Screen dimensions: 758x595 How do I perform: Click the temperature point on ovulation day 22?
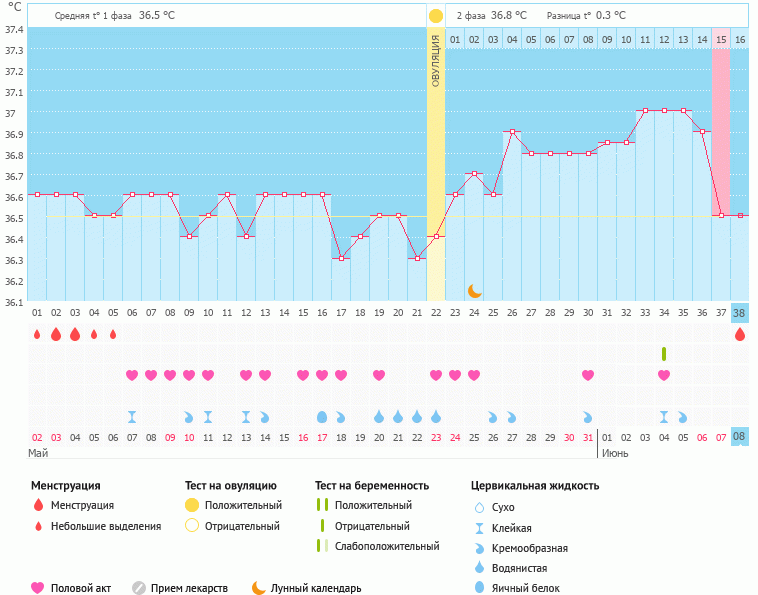[x=436, y=237]
